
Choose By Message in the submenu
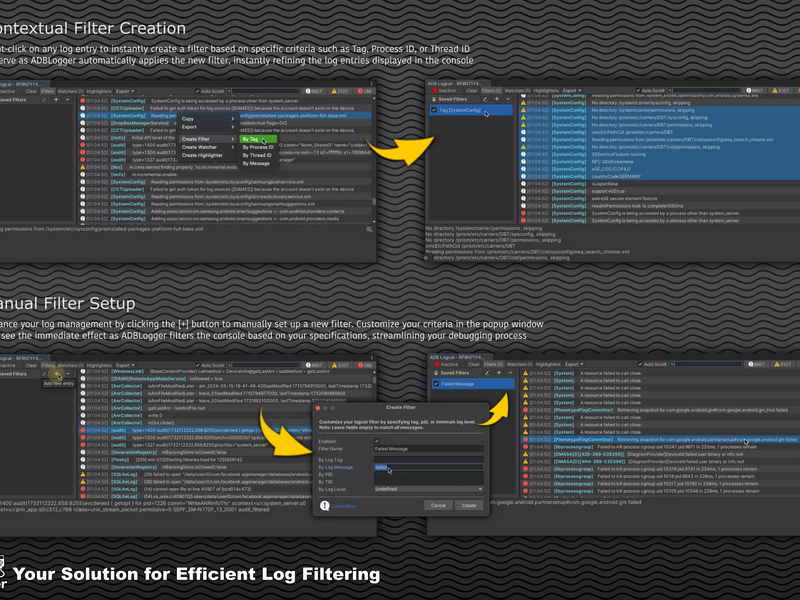point(258,163)
